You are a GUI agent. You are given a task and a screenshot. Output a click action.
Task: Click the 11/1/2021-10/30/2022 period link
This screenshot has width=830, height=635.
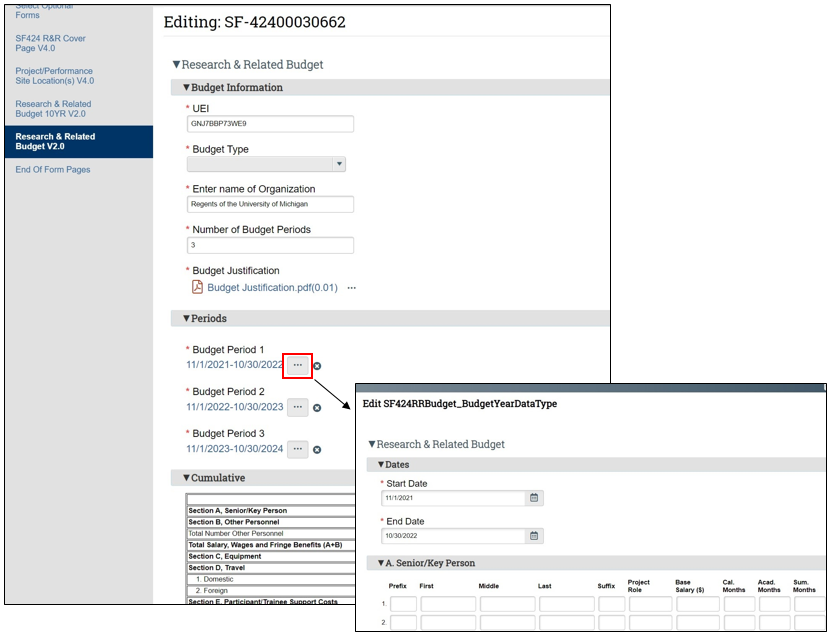pos(234,365)
